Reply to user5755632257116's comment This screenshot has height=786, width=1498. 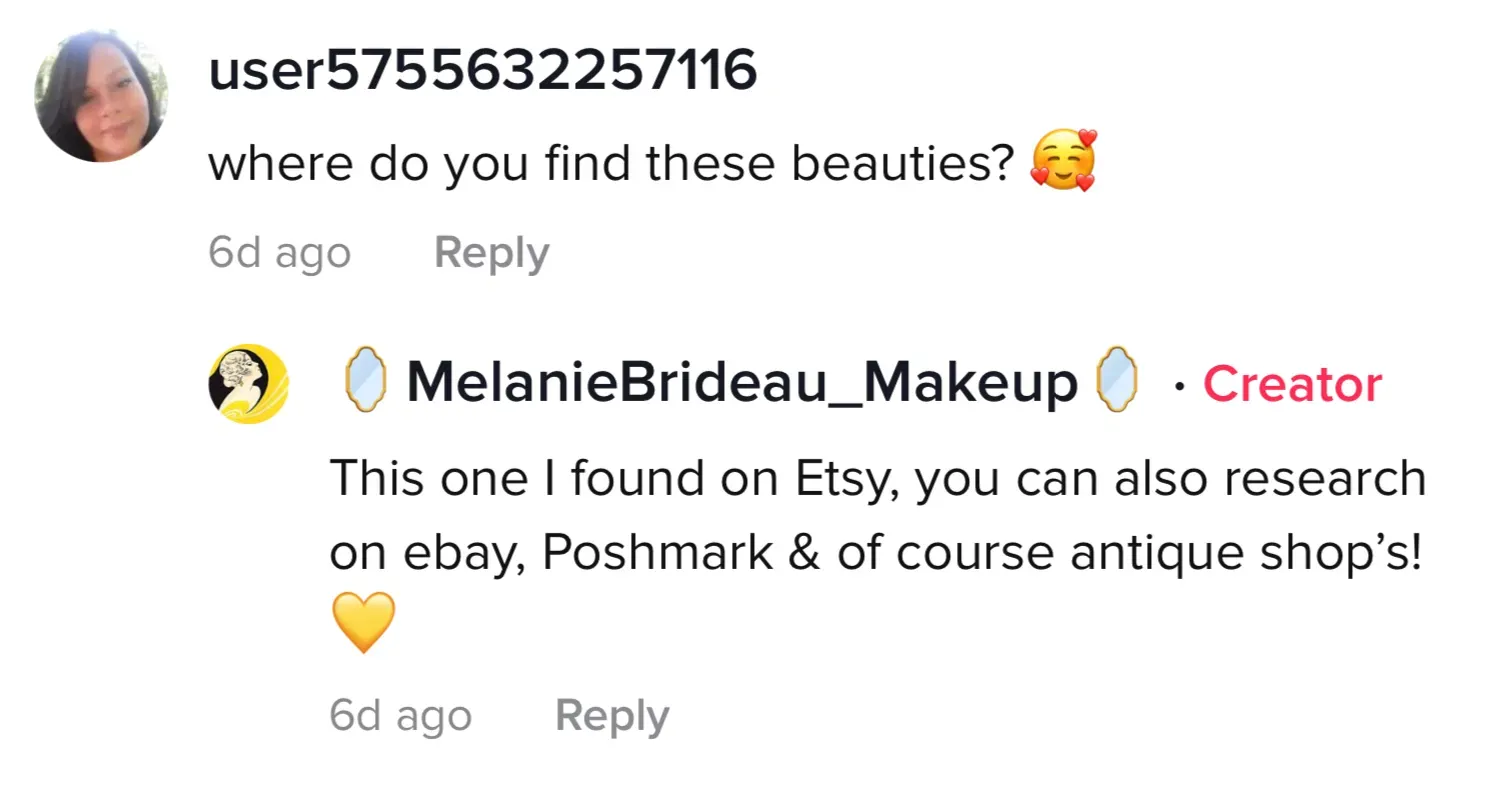coord(491,253)
